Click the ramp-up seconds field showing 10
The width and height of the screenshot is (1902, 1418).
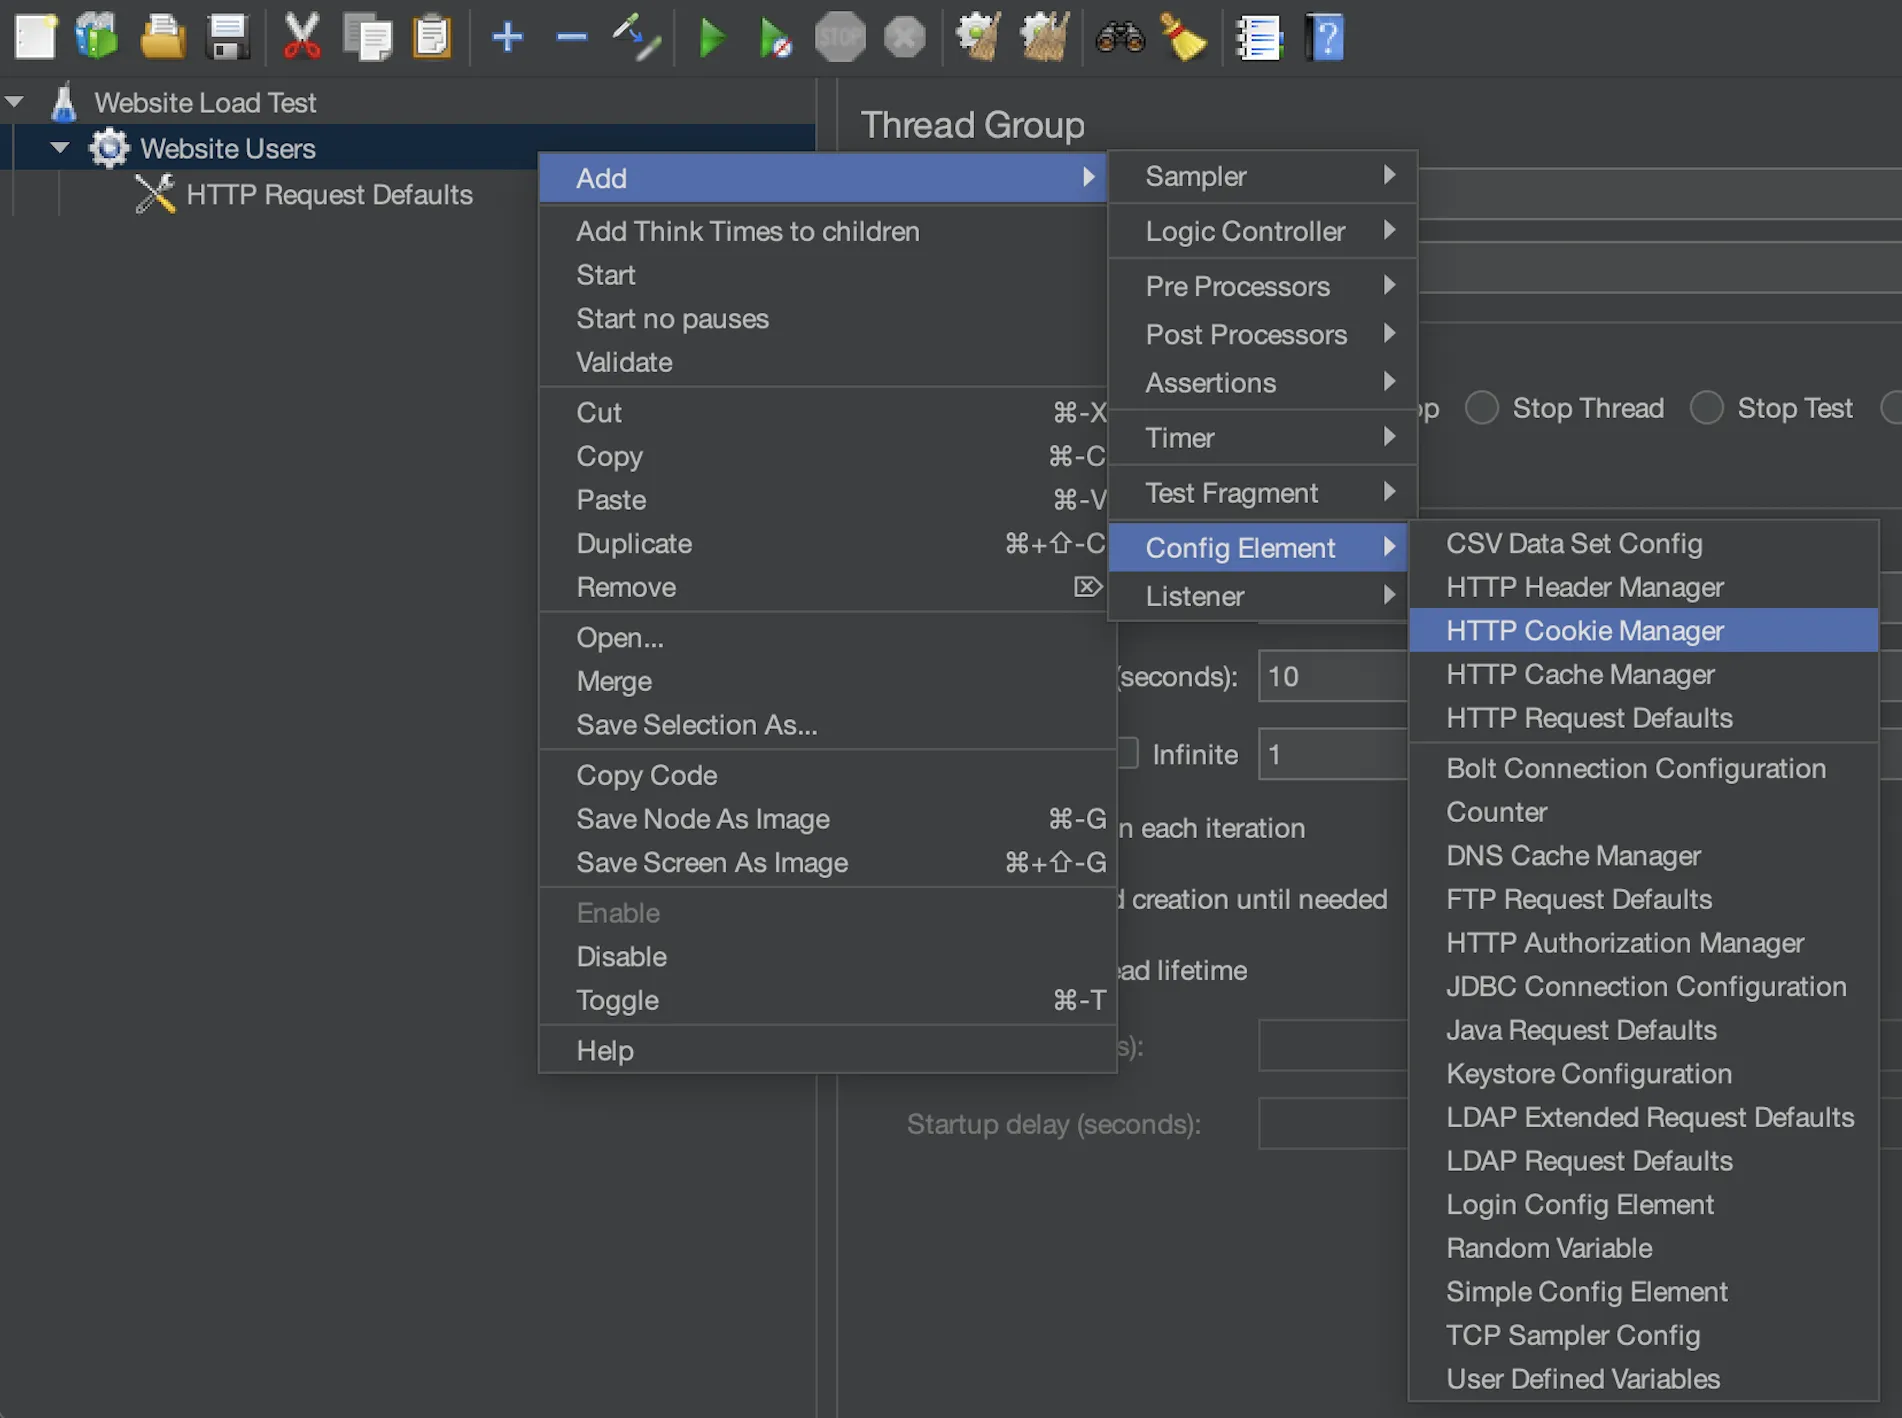(x=1332, y=677)
